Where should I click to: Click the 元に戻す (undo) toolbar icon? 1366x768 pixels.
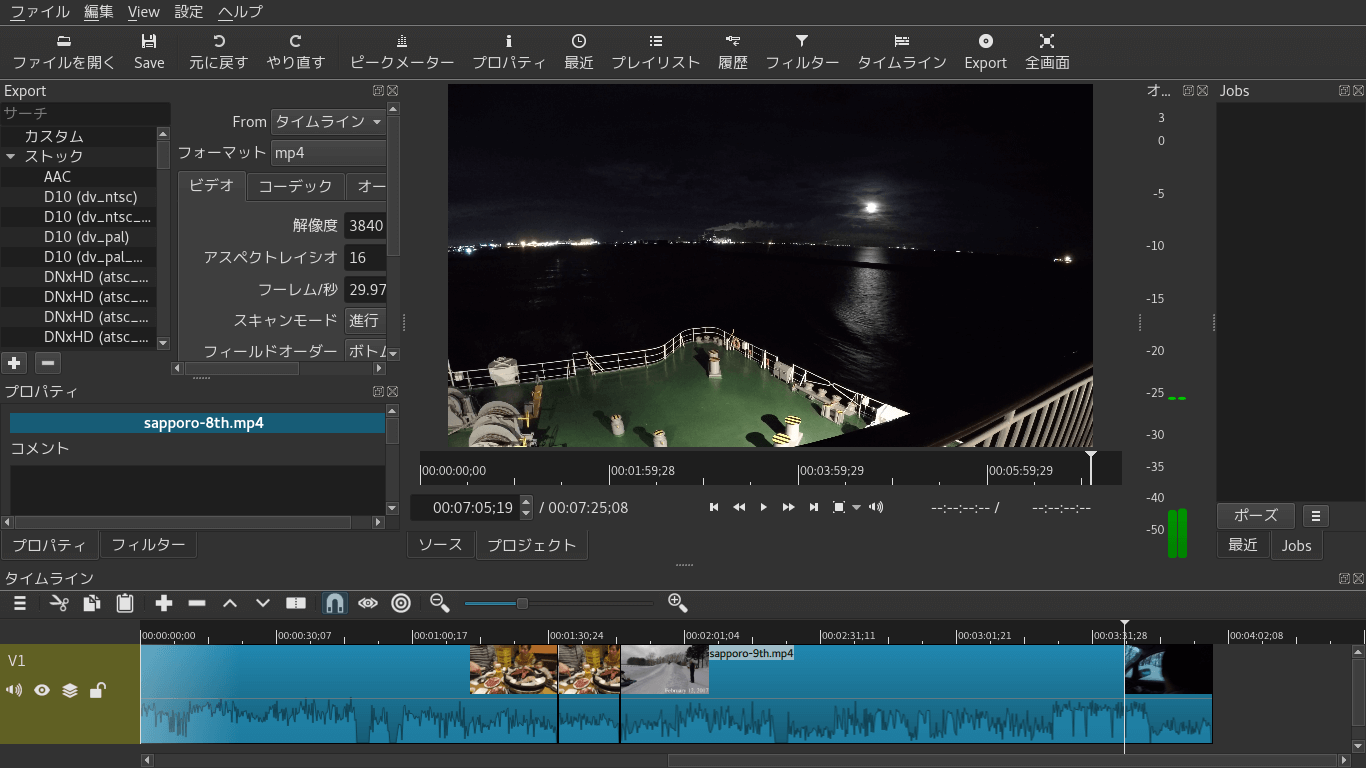click(219, 52)
